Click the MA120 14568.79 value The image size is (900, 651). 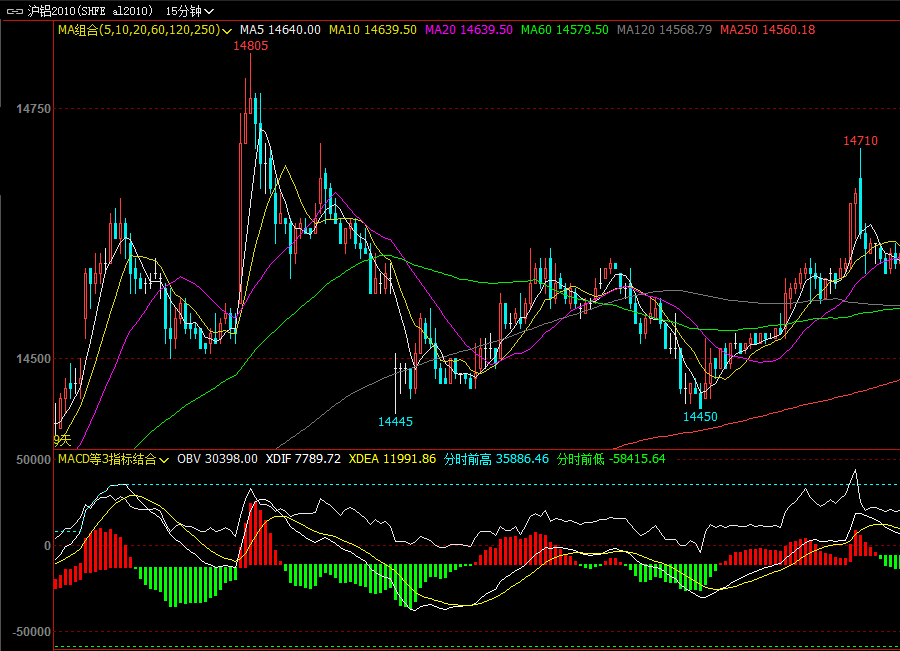(664, 30)
